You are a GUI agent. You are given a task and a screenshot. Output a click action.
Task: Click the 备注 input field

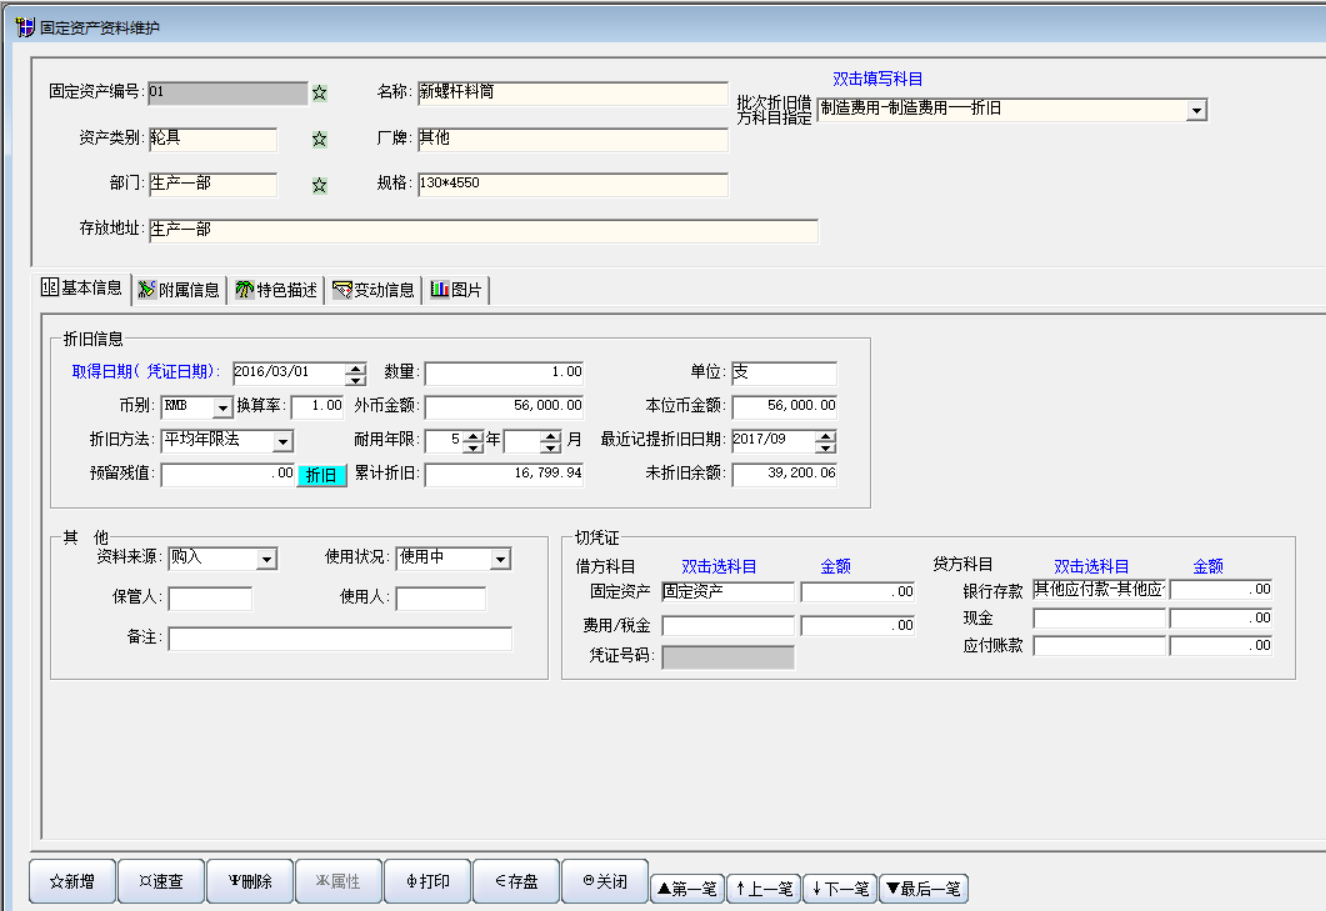[x=340, y=639]
